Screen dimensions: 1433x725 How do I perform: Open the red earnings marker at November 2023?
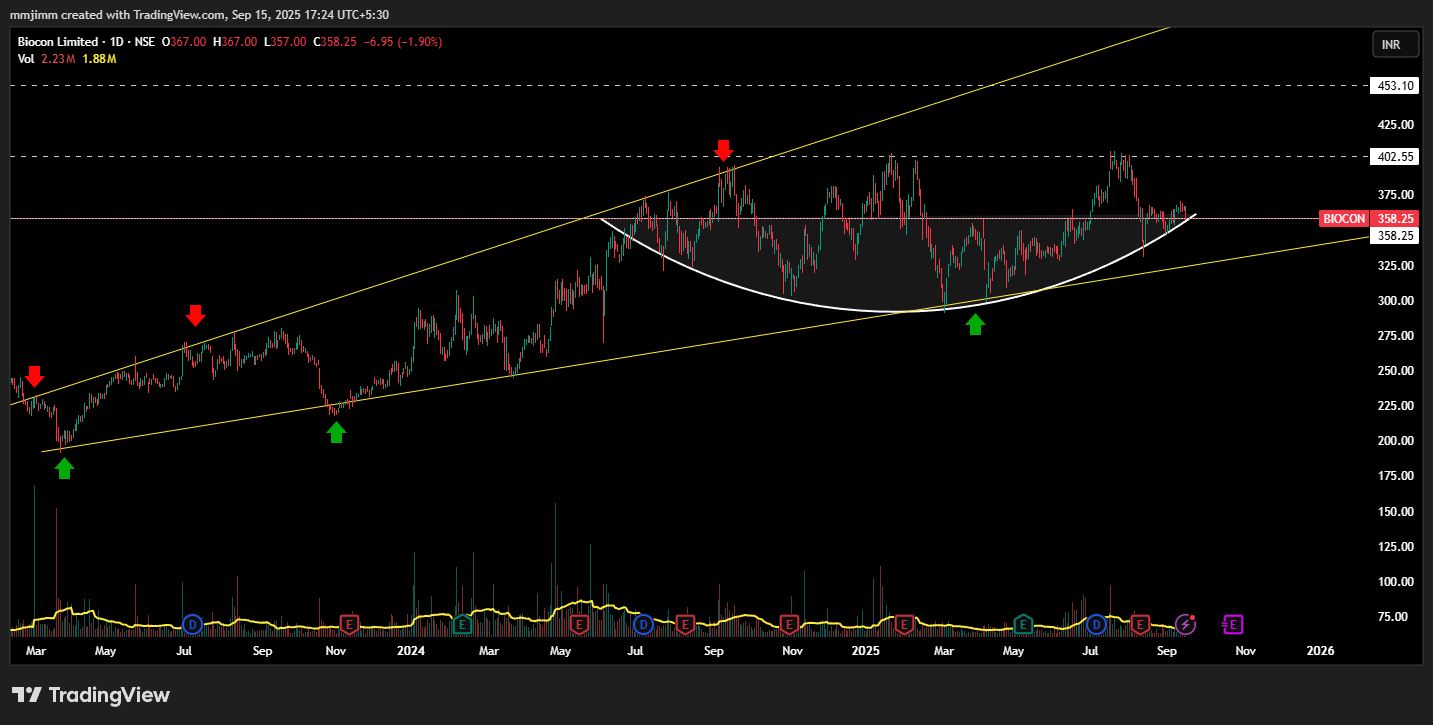click(349, 624)
